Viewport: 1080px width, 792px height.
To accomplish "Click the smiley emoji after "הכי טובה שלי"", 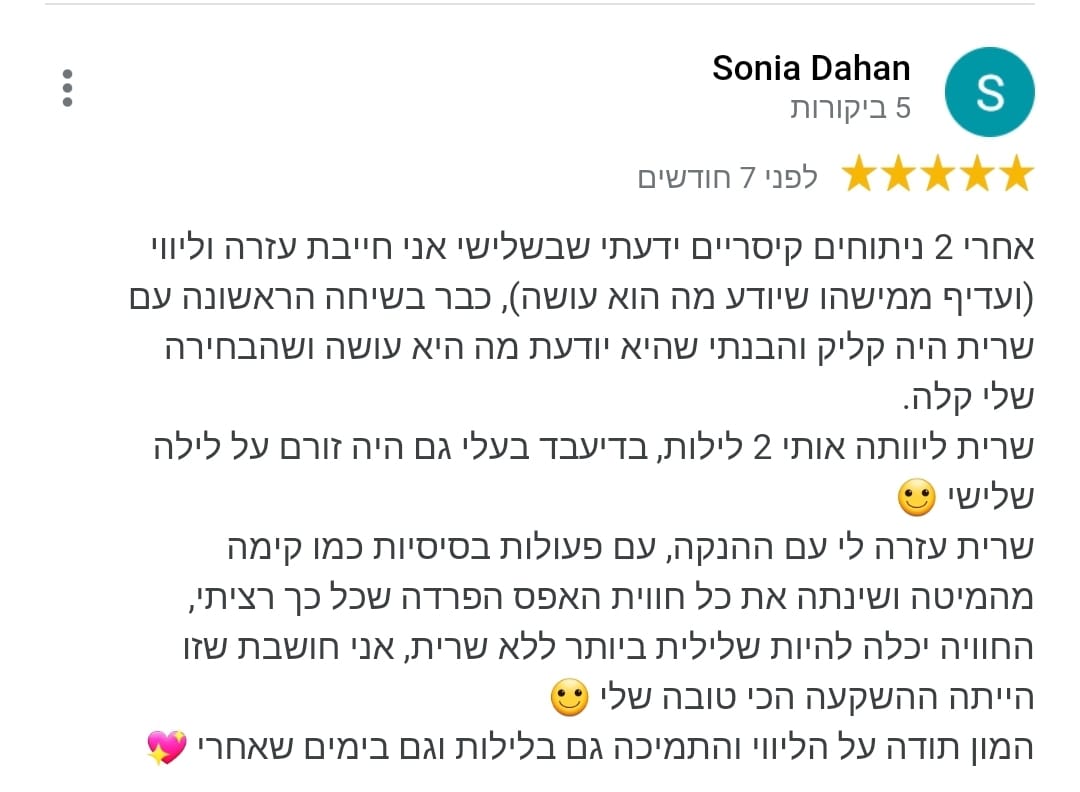I will point(570,699).
